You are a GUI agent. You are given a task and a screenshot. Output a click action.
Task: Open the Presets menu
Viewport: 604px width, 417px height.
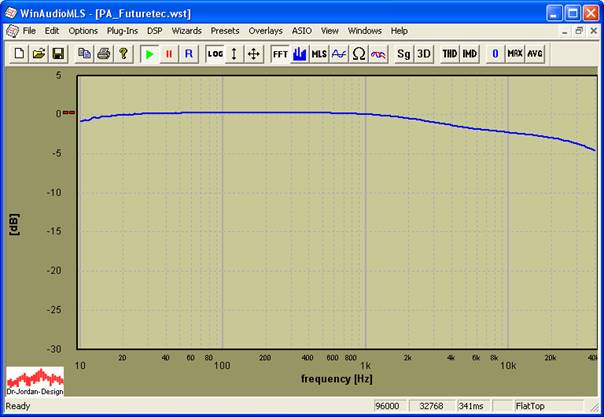(225, 31)
